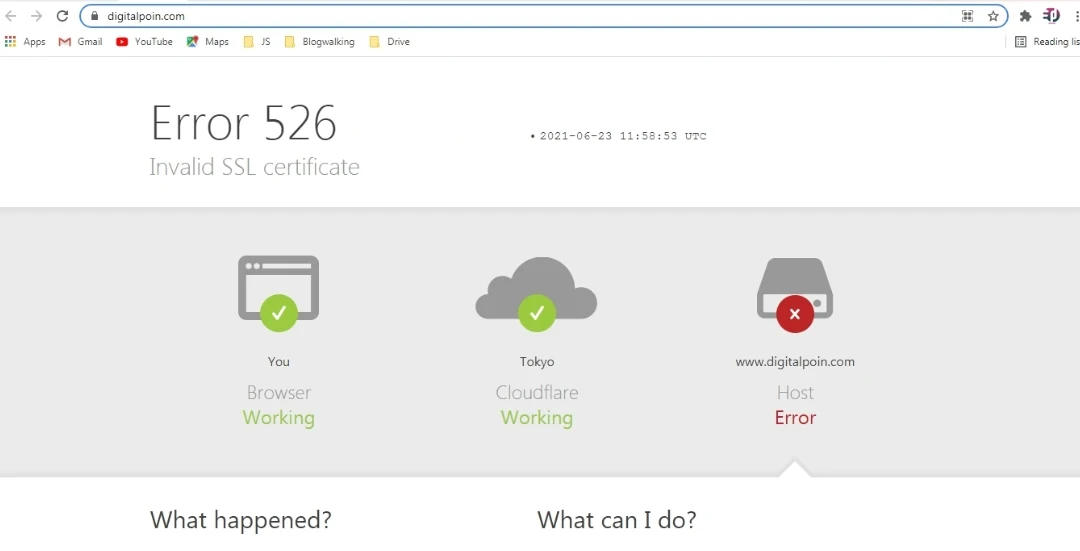The height and width of the screenshot is (551, 1080).
Task: Reload the page with refresh icon
Action: 62,16
